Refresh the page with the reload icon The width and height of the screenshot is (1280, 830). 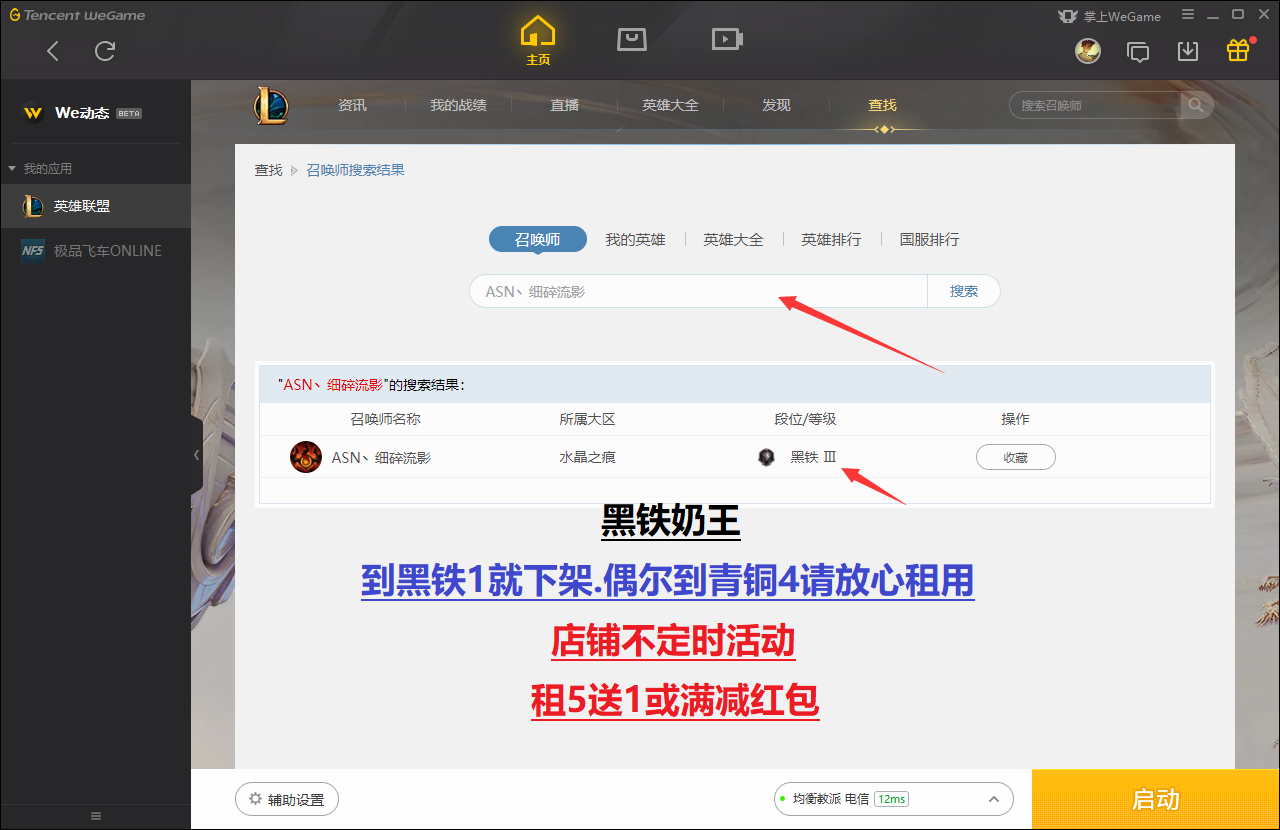pos(105,51)
